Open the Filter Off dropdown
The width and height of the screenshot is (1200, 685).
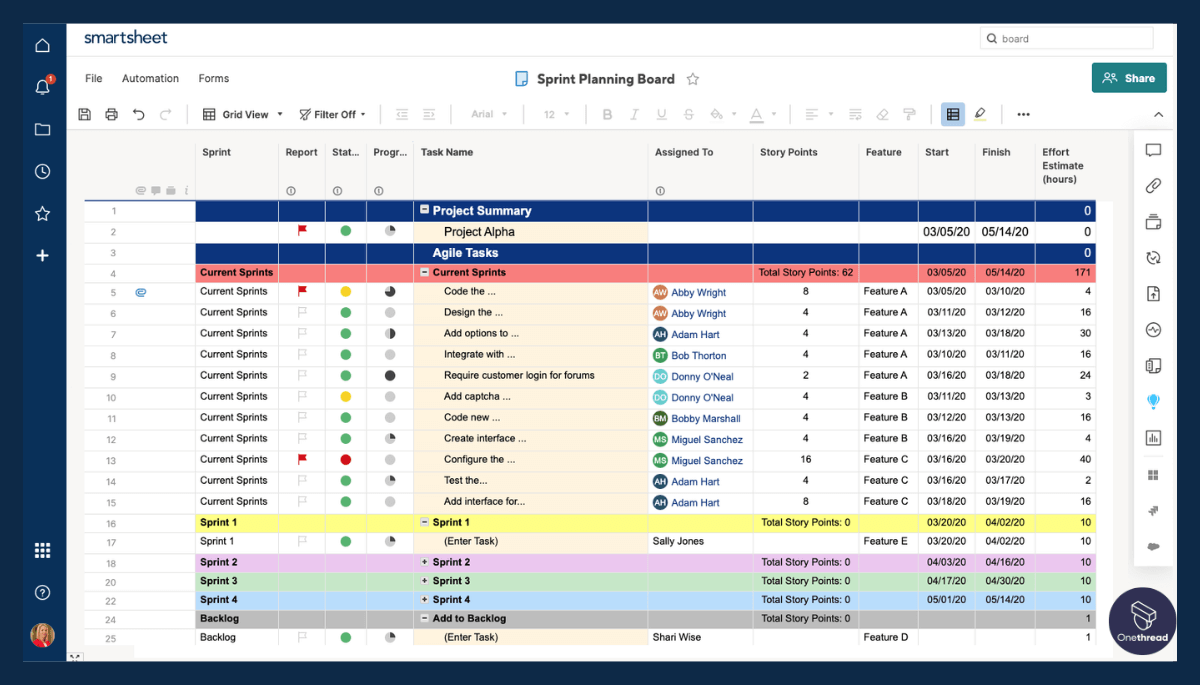332,114
